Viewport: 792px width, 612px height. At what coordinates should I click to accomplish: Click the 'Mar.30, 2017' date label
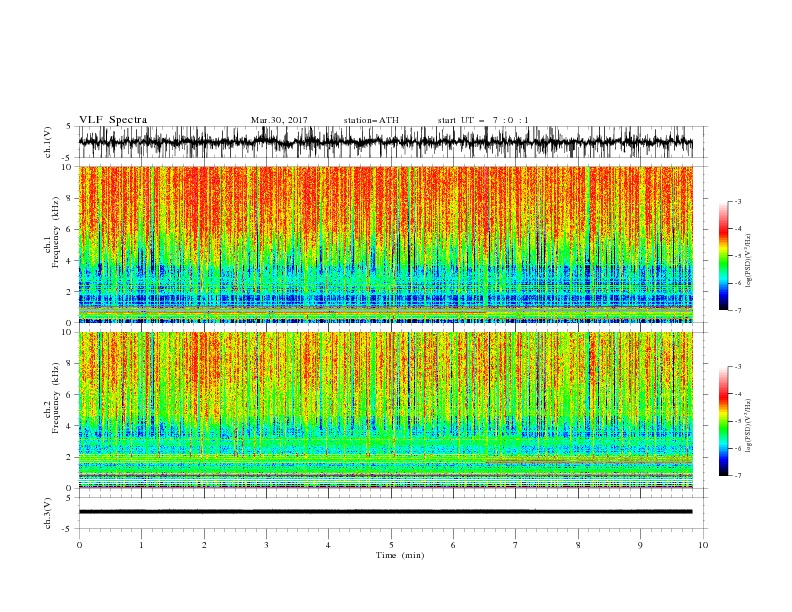click(279, 120)
